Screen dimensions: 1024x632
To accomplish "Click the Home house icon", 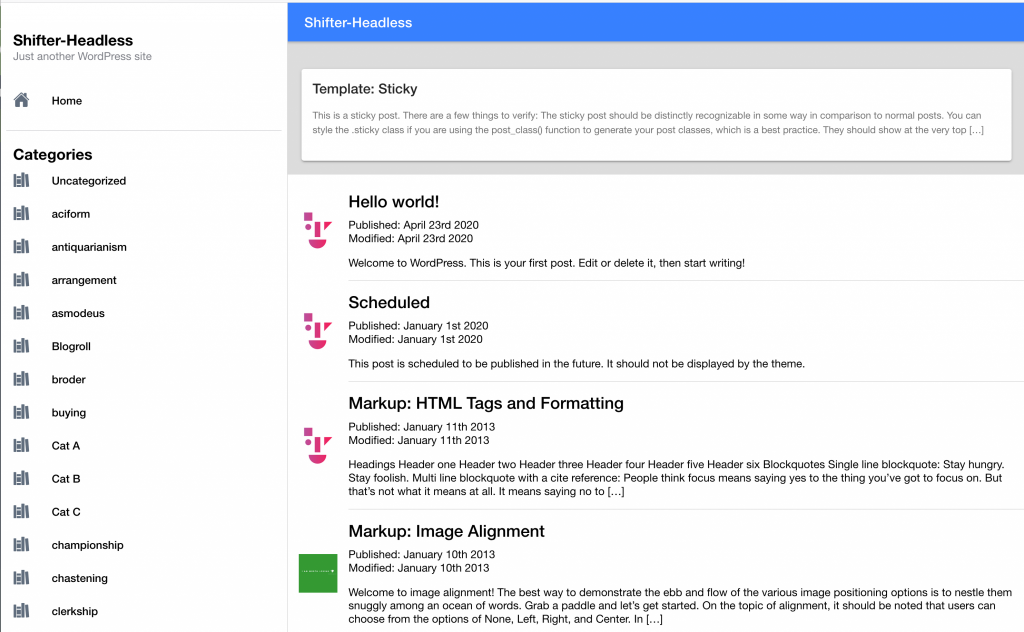I will pos(22,100).
